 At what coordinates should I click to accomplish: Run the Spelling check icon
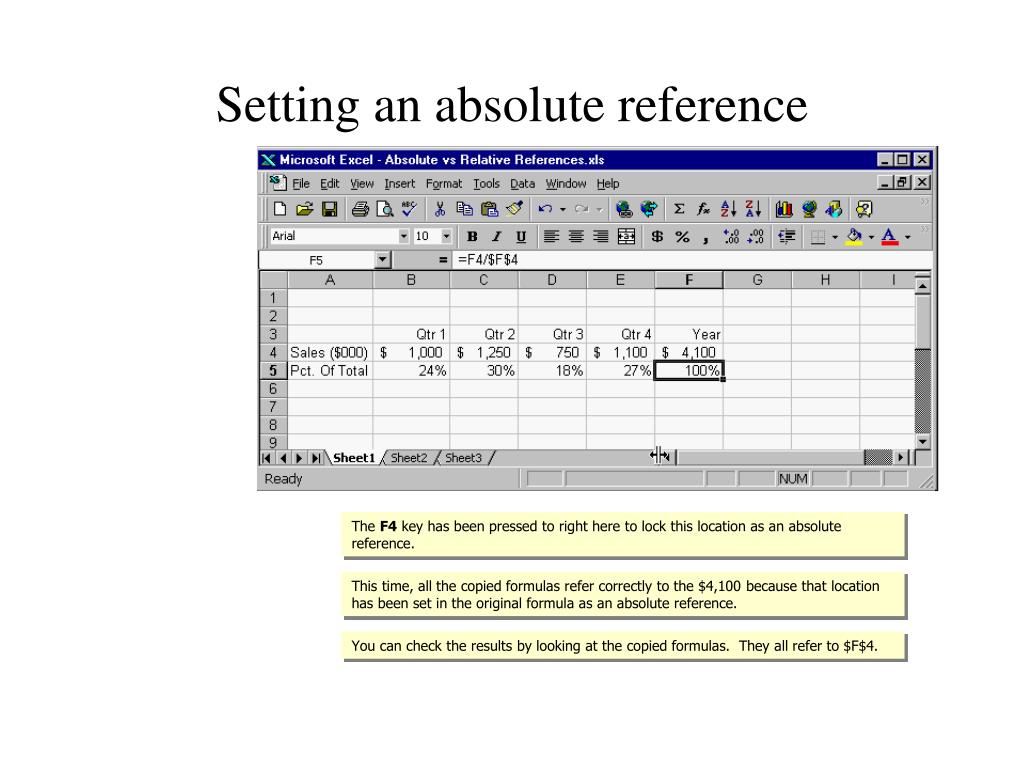click(x=409, y=209)
